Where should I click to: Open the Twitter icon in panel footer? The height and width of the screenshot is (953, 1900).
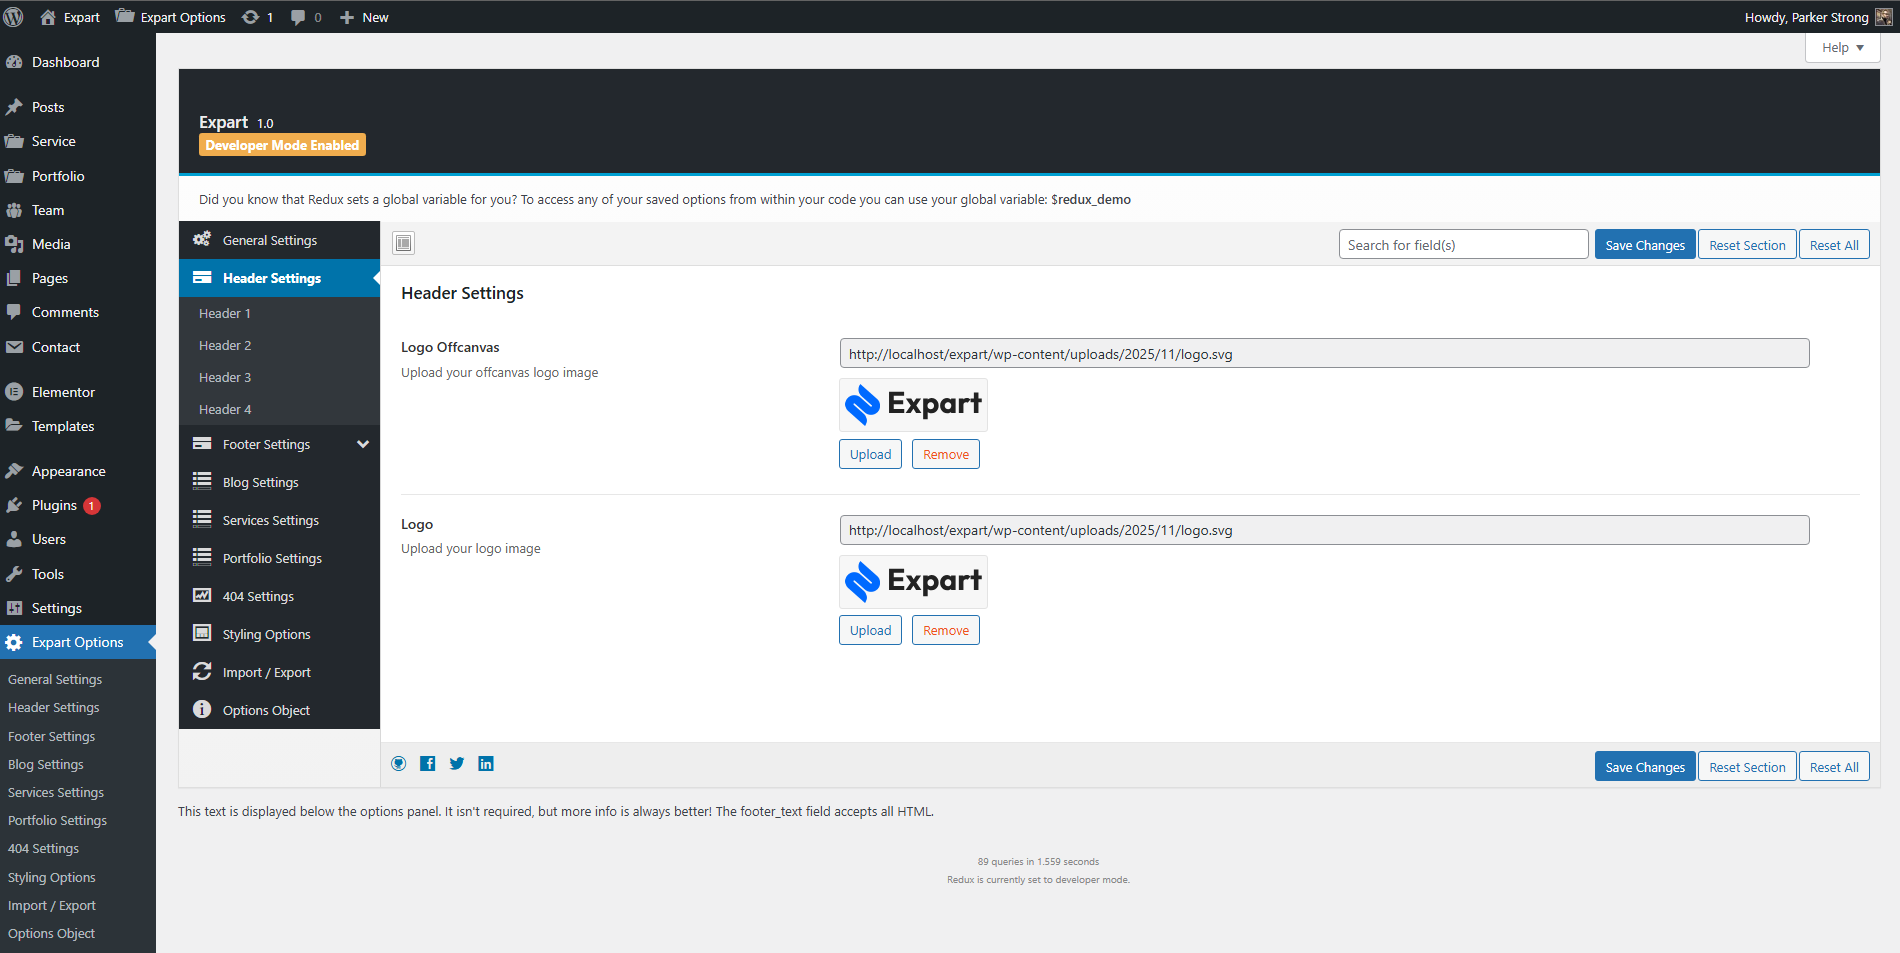[x=456, y=764]
